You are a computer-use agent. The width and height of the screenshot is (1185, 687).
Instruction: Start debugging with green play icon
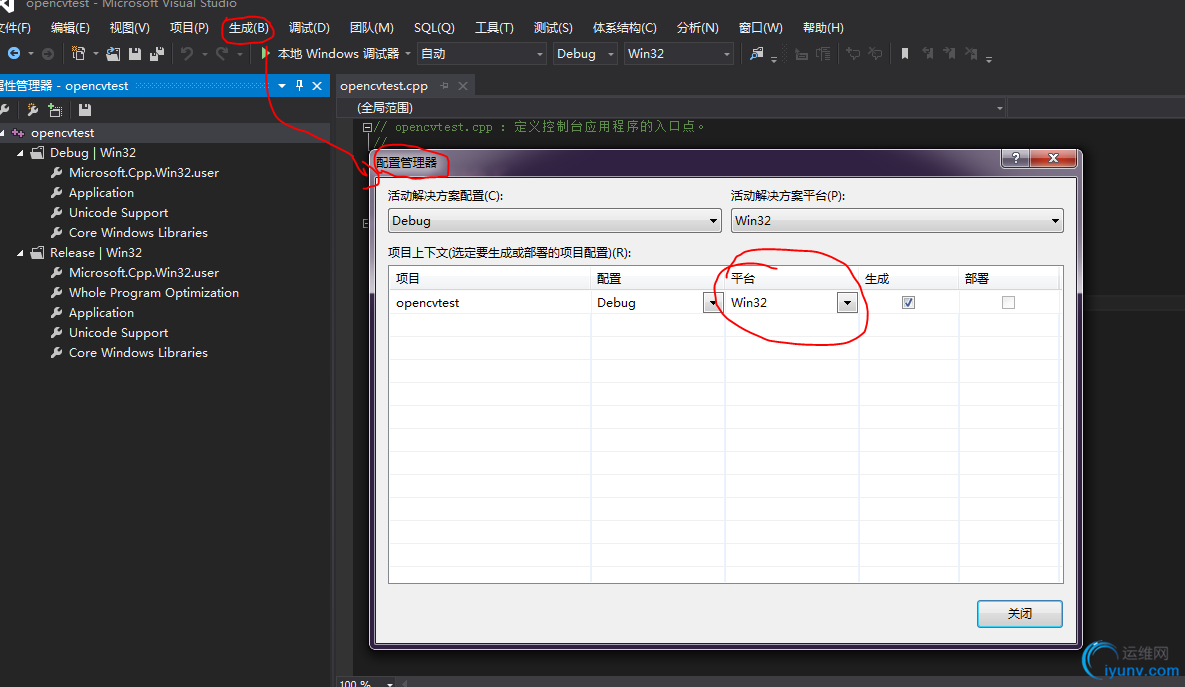265,54
